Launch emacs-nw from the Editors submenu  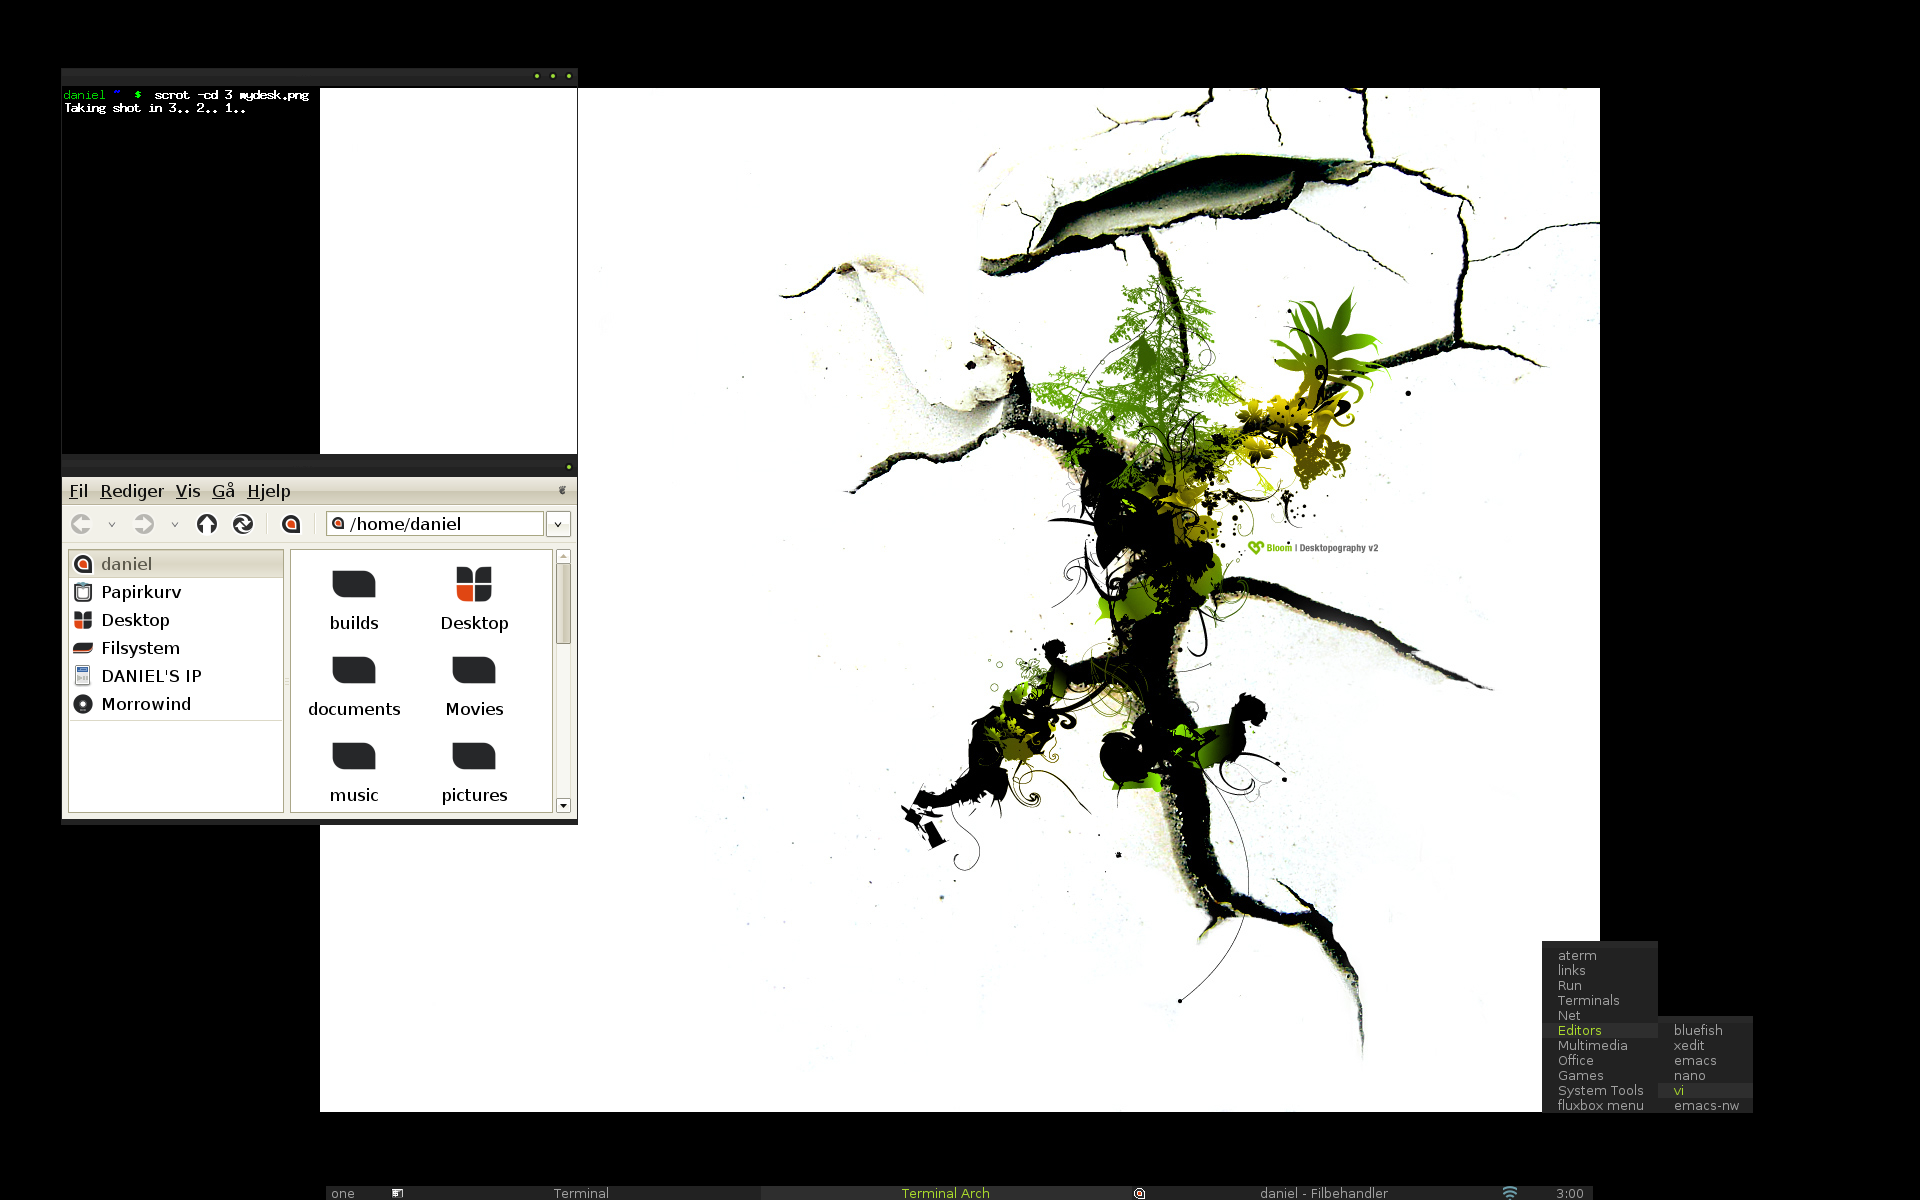click(1705, 1106)
